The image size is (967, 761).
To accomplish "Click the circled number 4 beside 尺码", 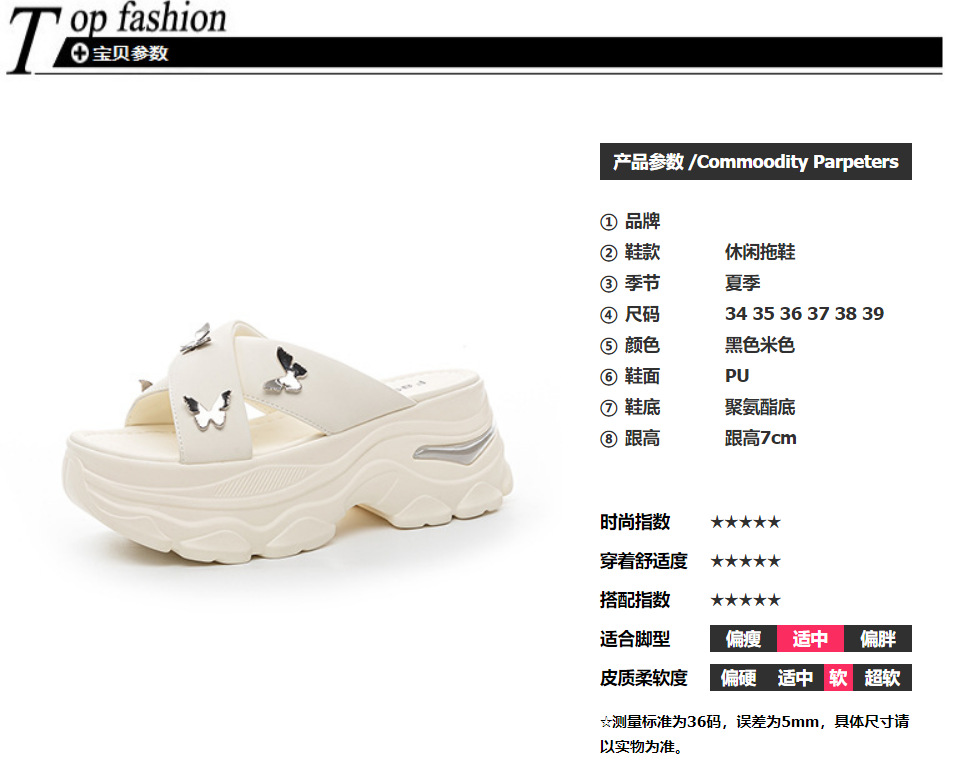I will [x=608, y=315].
